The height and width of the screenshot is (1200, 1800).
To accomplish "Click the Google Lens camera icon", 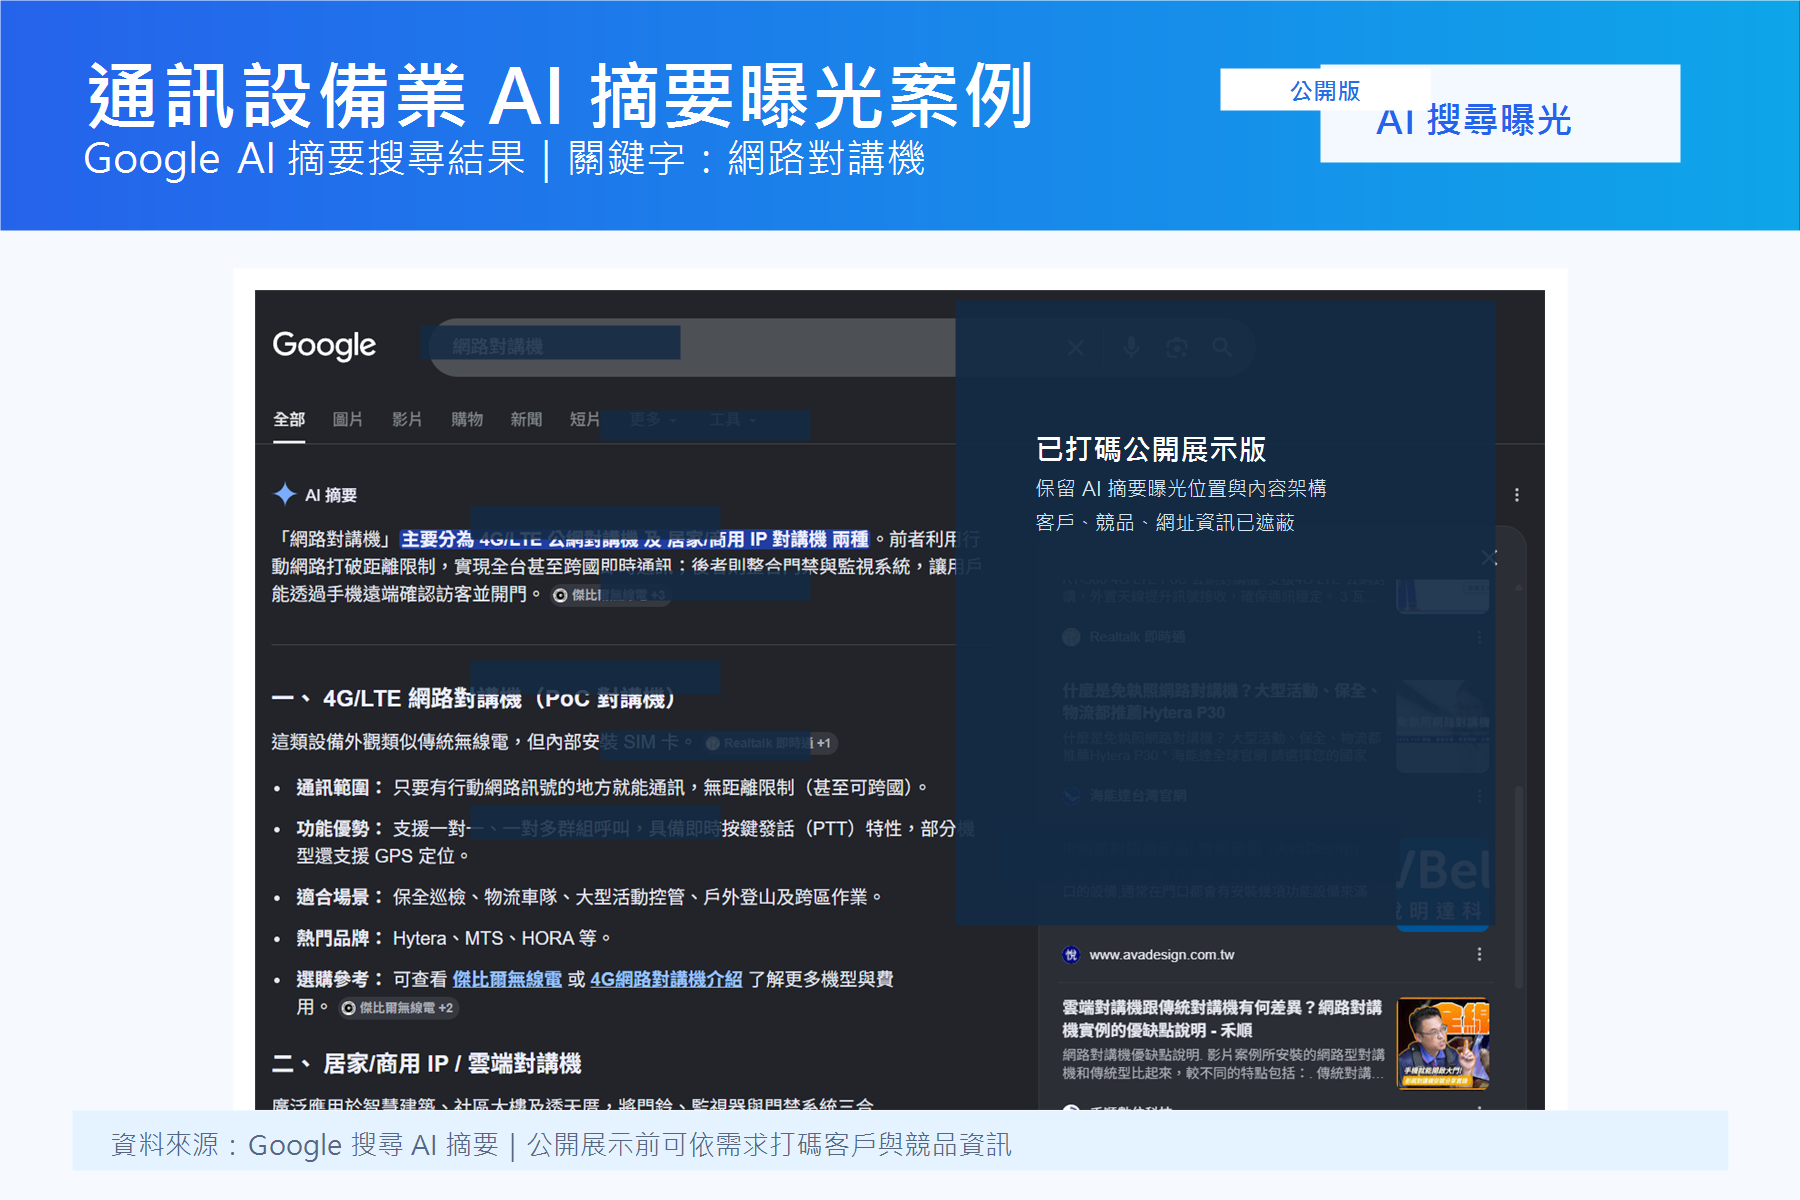I will coord(1176,347).
